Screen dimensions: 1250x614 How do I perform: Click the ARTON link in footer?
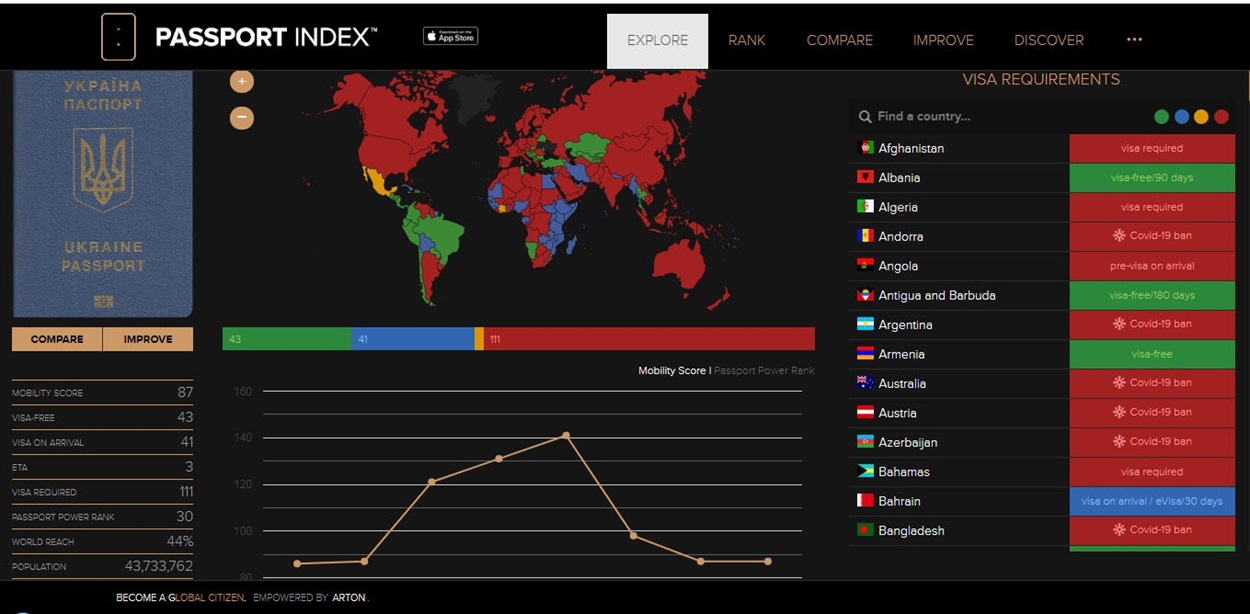(x=349, y=598)
